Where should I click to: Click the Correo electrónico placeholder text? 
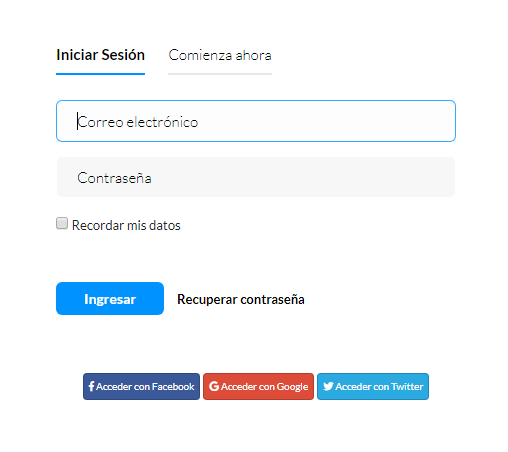138,122
